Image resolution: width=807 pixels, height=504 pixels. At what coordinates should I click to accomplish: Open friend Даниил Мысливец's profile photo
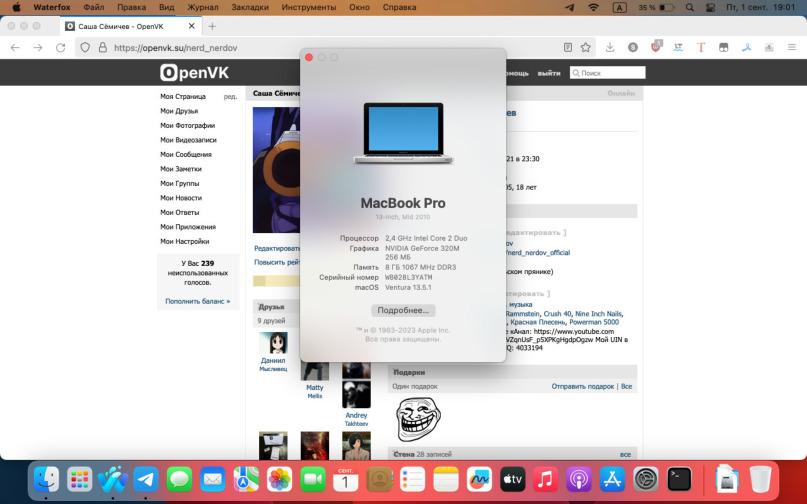[x=273, y=342]
